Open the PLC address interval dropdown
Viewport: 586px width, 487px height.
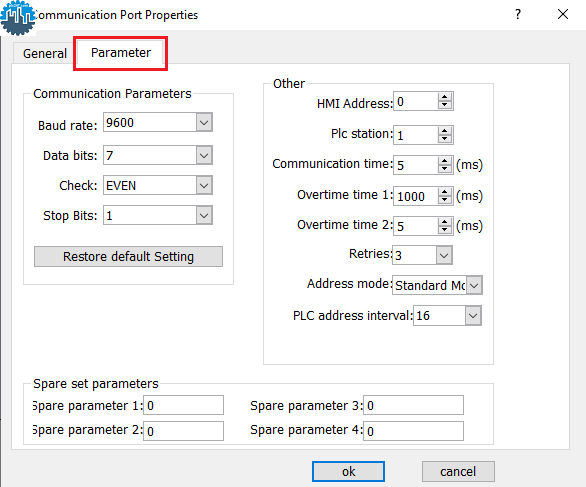[x=473, y=316]
